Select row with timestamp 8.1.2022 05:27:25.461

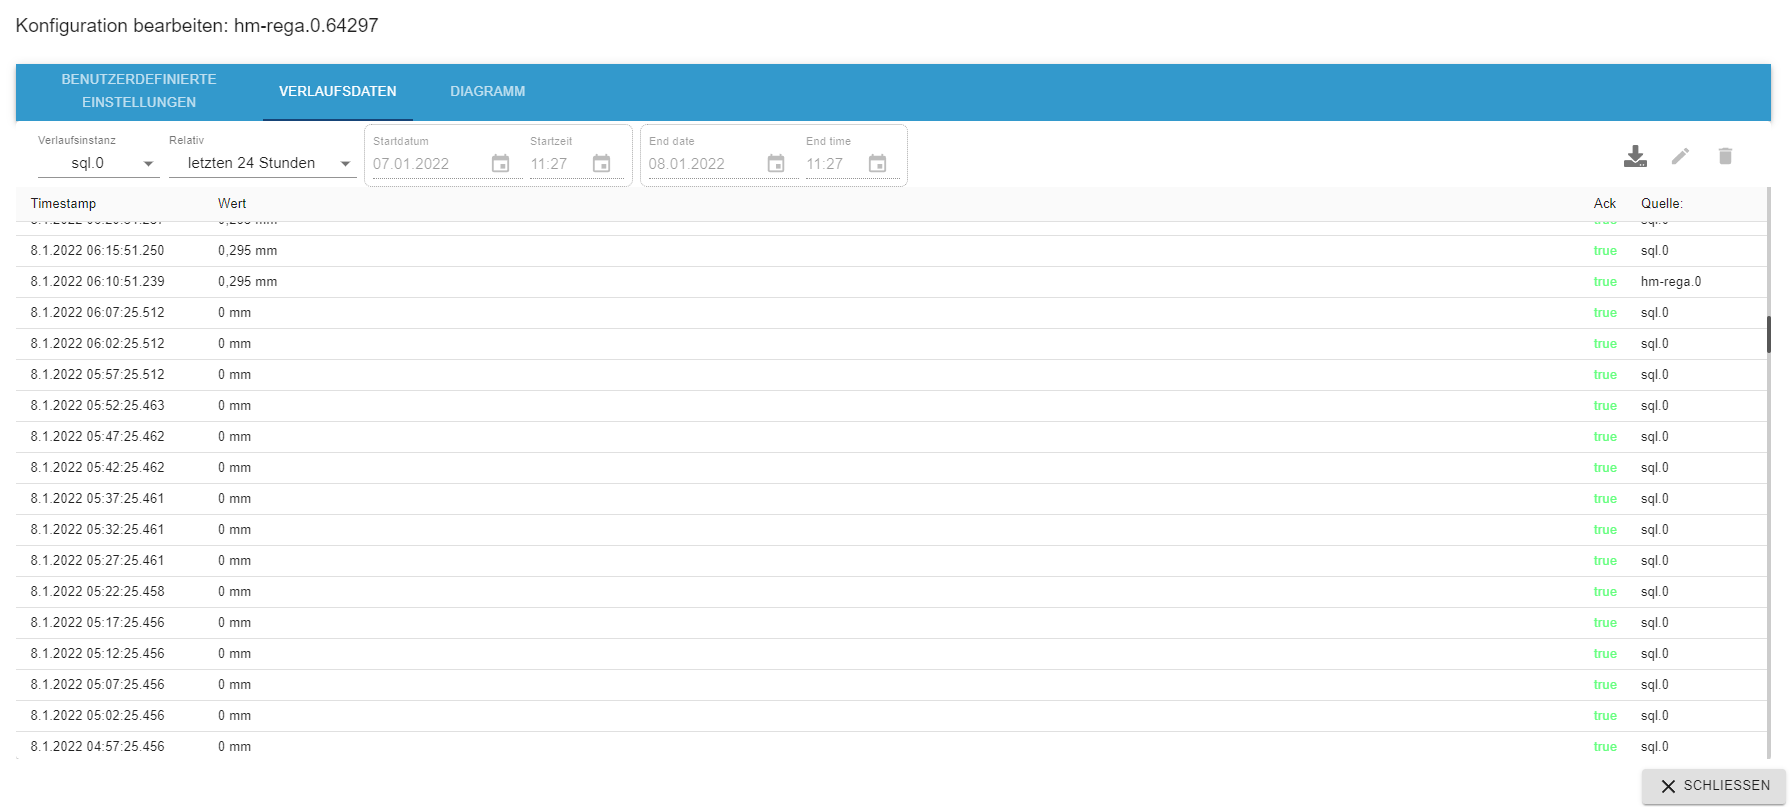pos(891,561)
